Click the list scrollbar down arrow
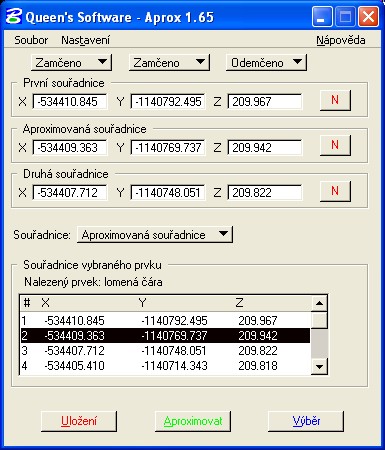The image size is (385, 450). point(319,366)
